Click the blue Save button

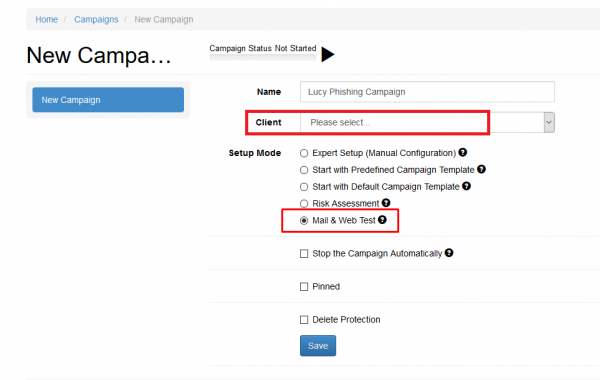tap(318, 346)
